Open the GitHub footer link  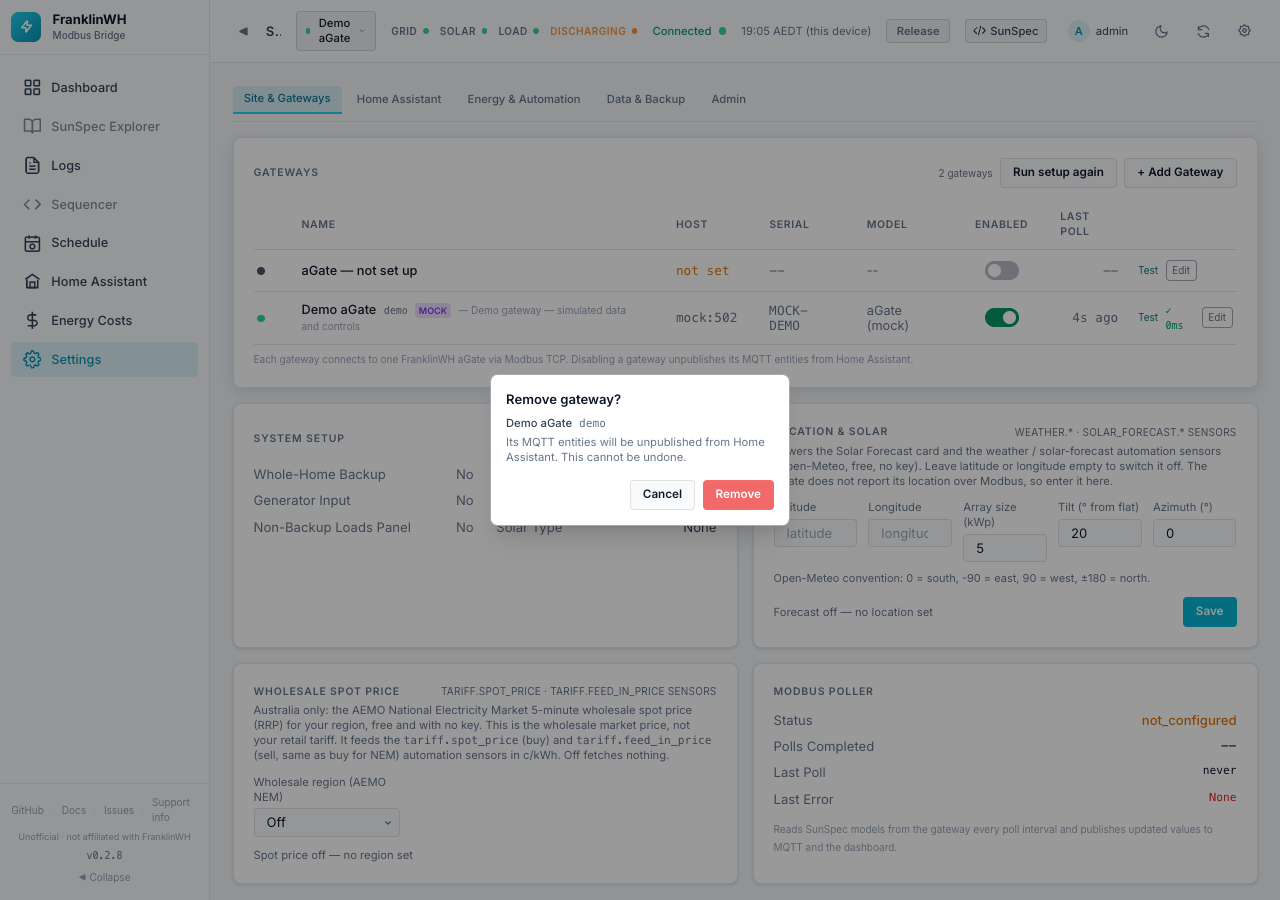27,810
